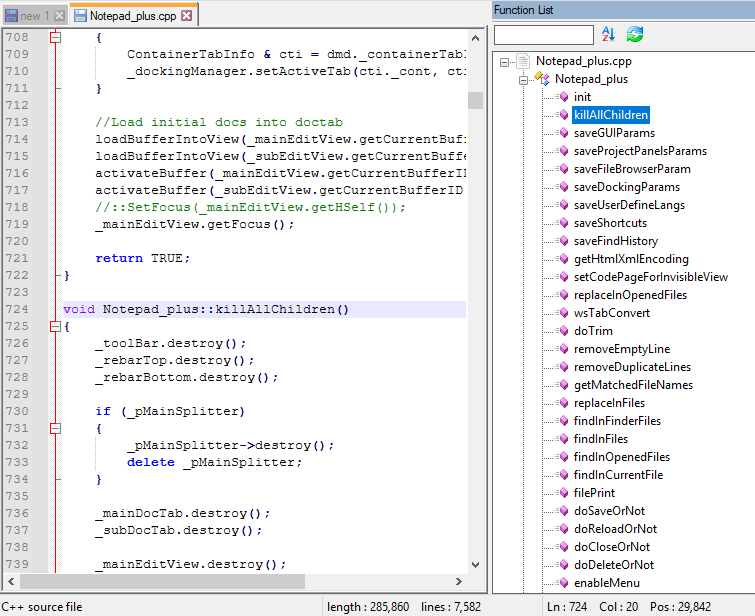This screenshot has width=755, height=616.
Task: Click the 'delete _pMainSplitter;' line
Action: coord(214,462)
